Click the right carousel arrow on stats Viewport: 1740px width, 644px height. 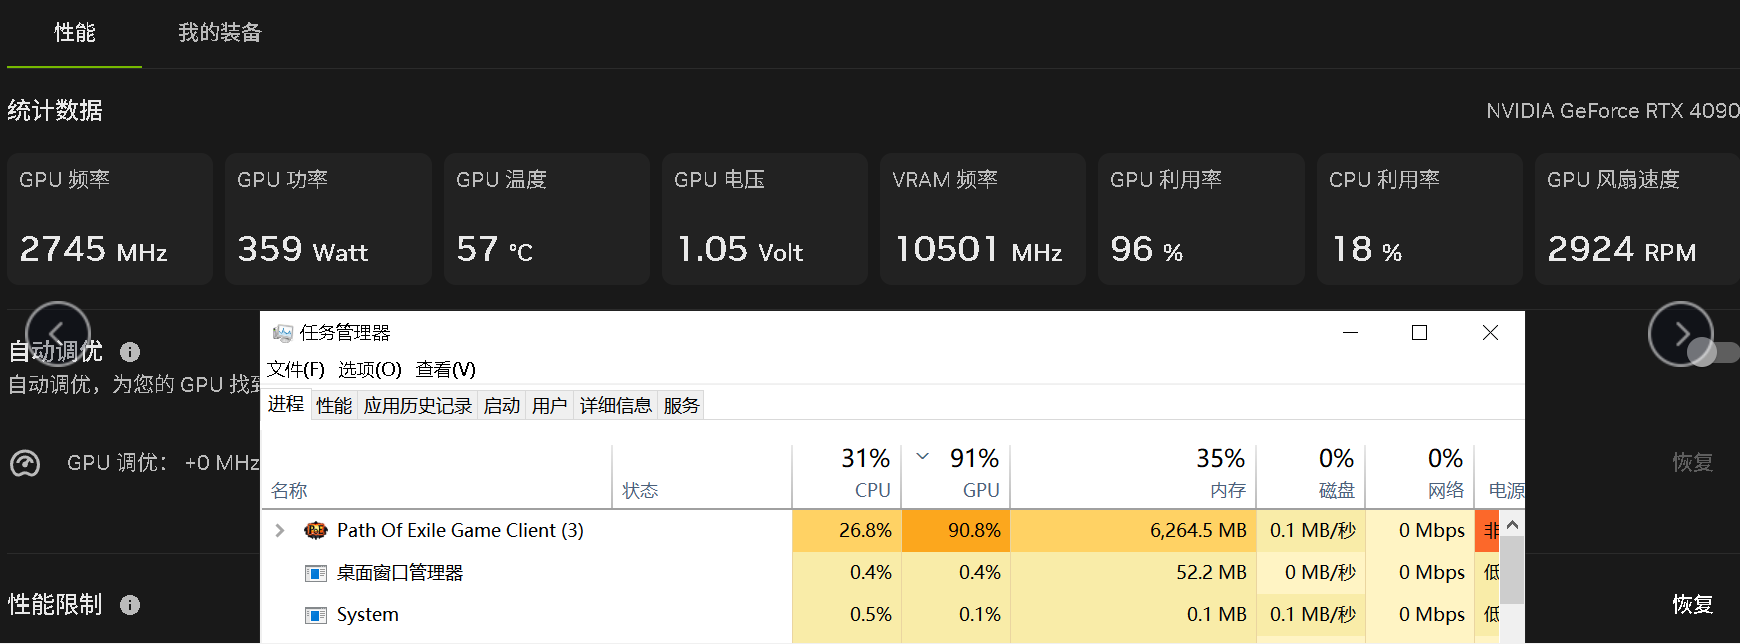pyautogui.click(x=1680, y=334)
